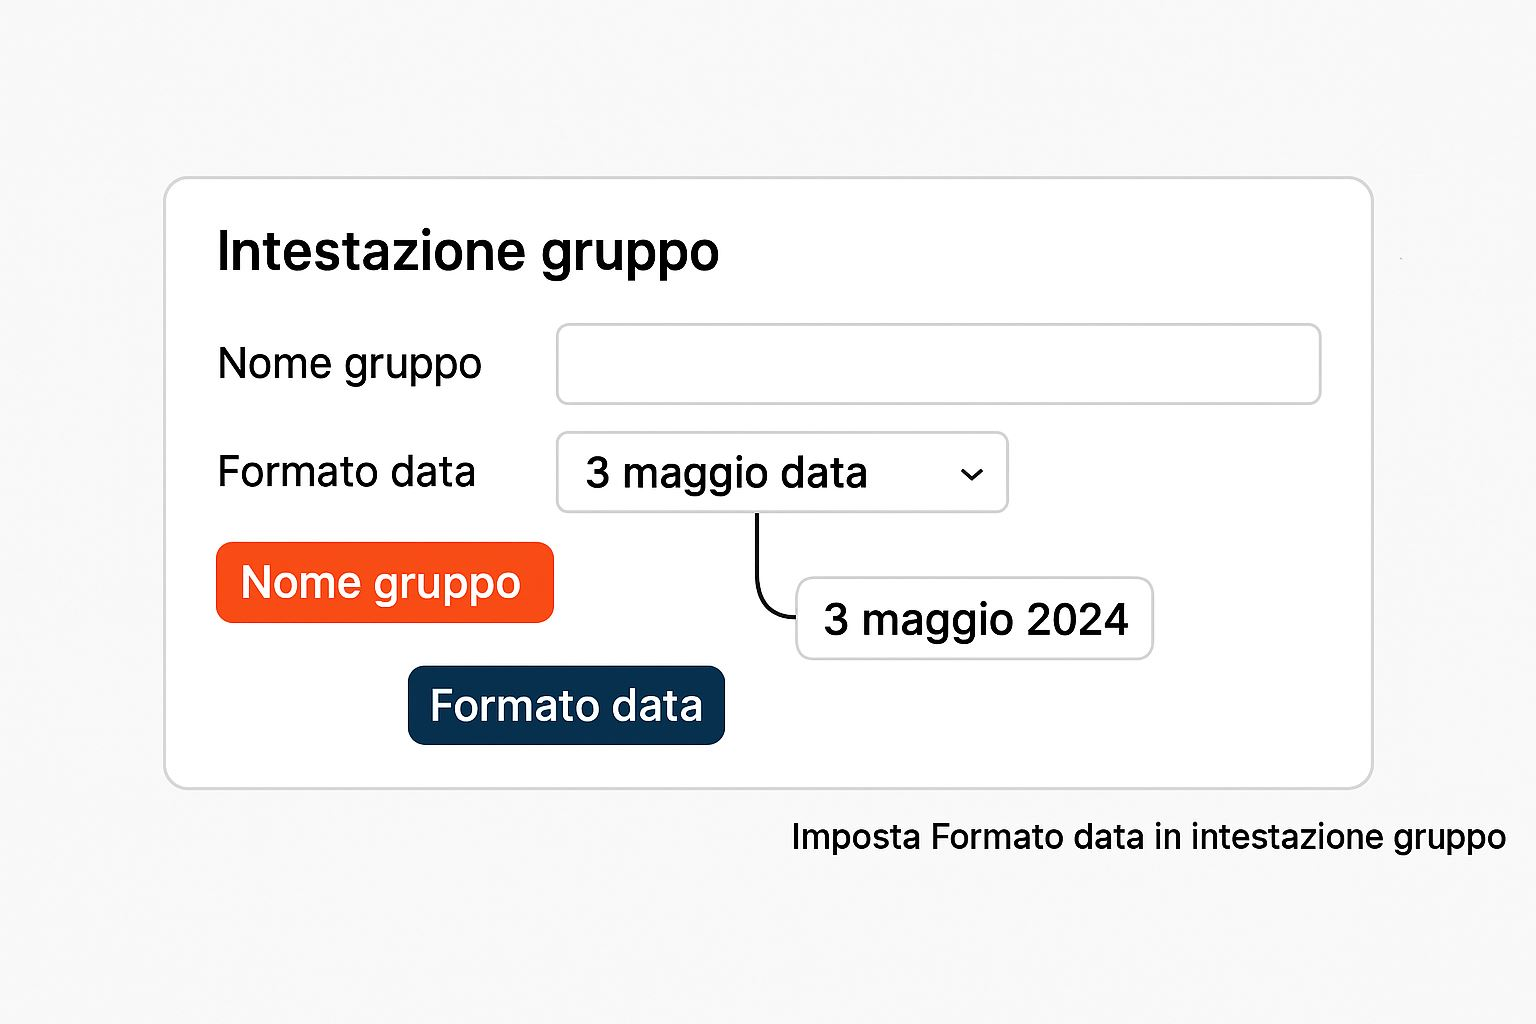Click 'intestazione gruppo' at the caption's end
This screenshot has width=1536, height=1024.
1348,836
